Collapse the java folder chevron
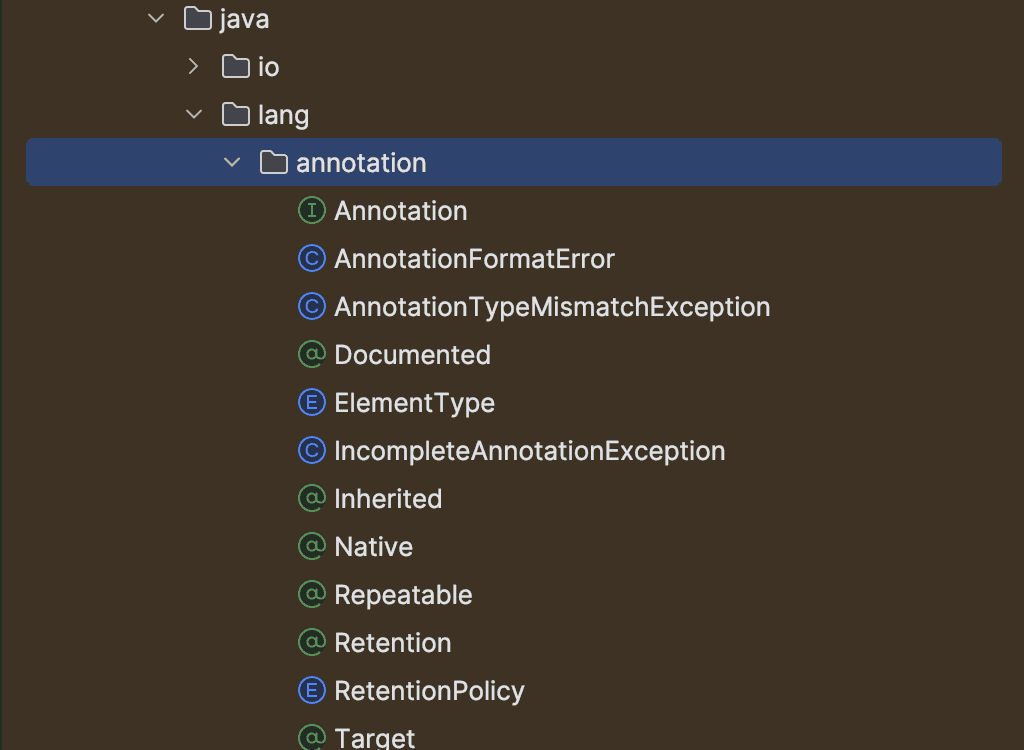The width and height of the screenshot is (1024, 750). [156, 19]
